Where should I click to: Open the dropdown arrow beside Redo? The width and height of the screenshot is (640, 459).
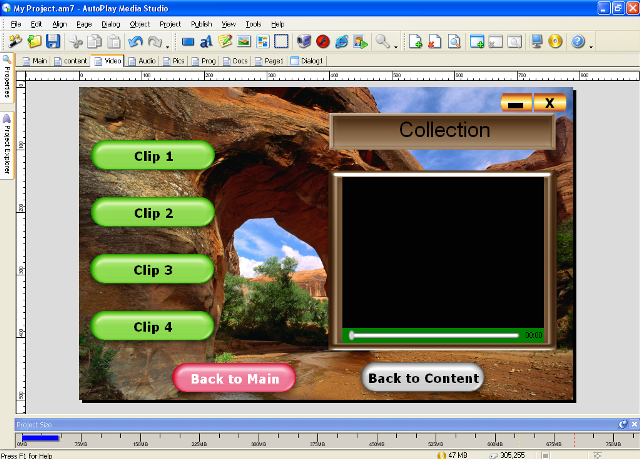tap(168, 43)
